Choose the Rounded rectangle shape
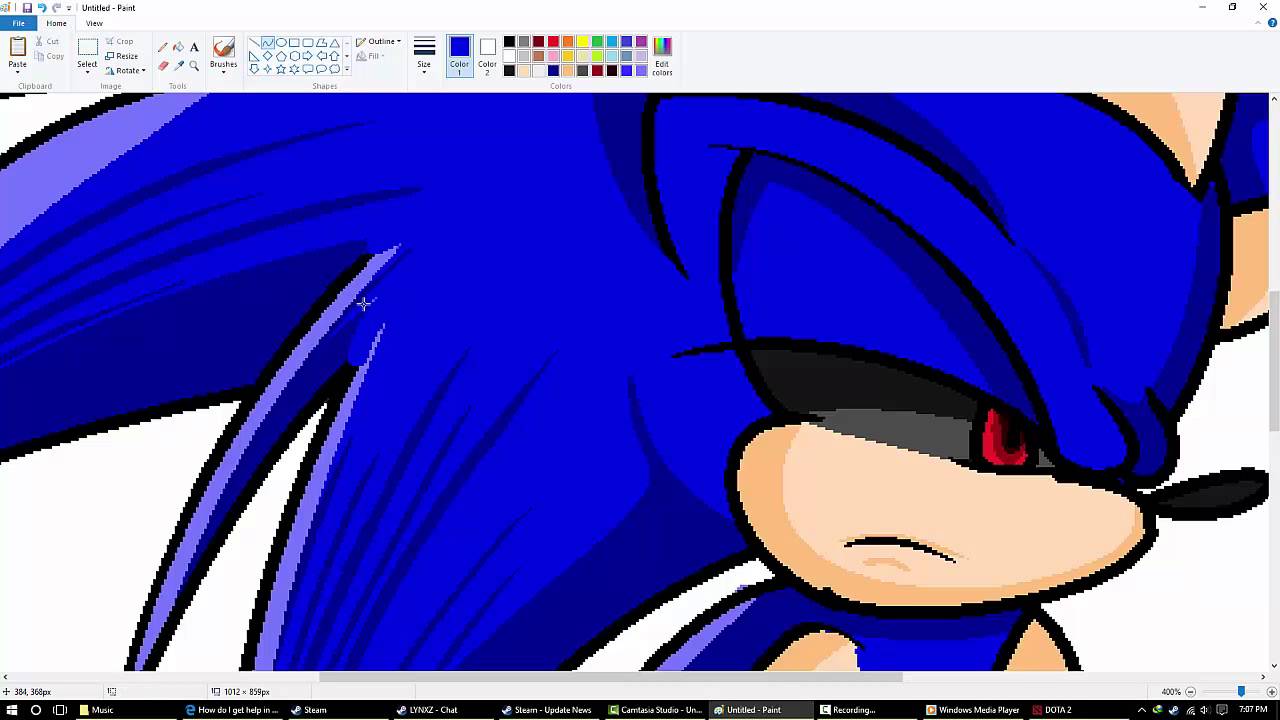This screenshot has height=720, width=1280. (x=307, y=43)
